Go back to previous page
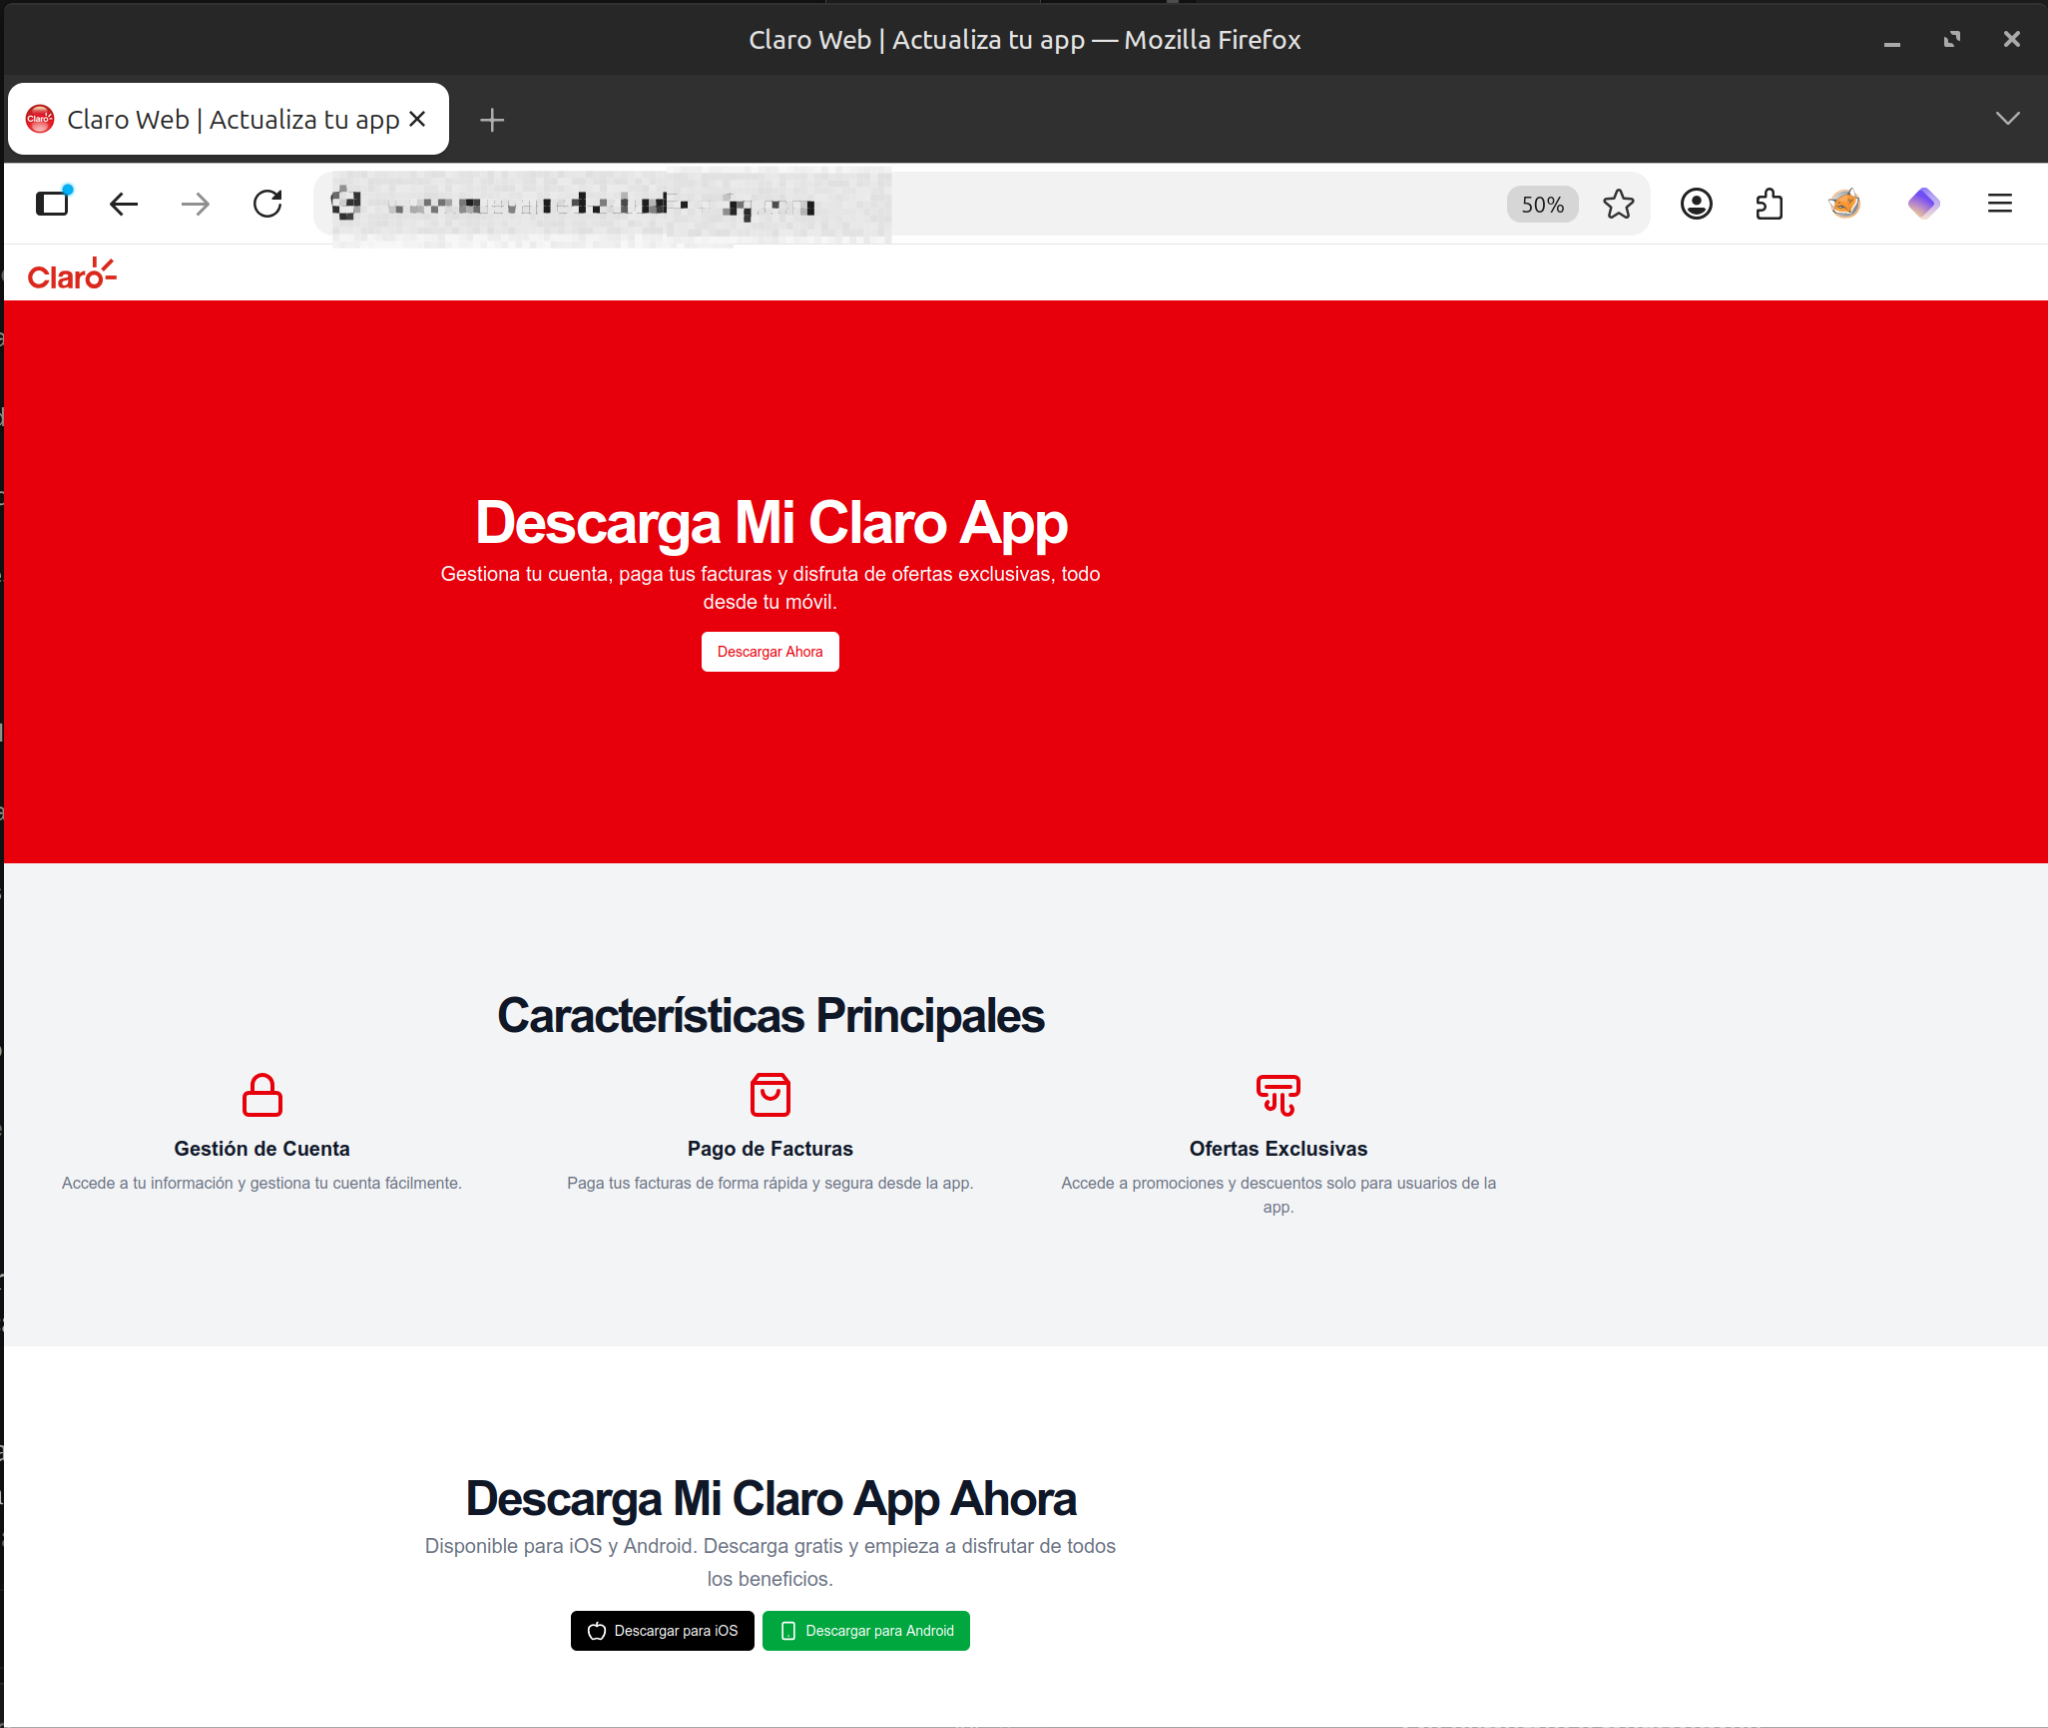The image size is (2048, 1728). point(123,204)
